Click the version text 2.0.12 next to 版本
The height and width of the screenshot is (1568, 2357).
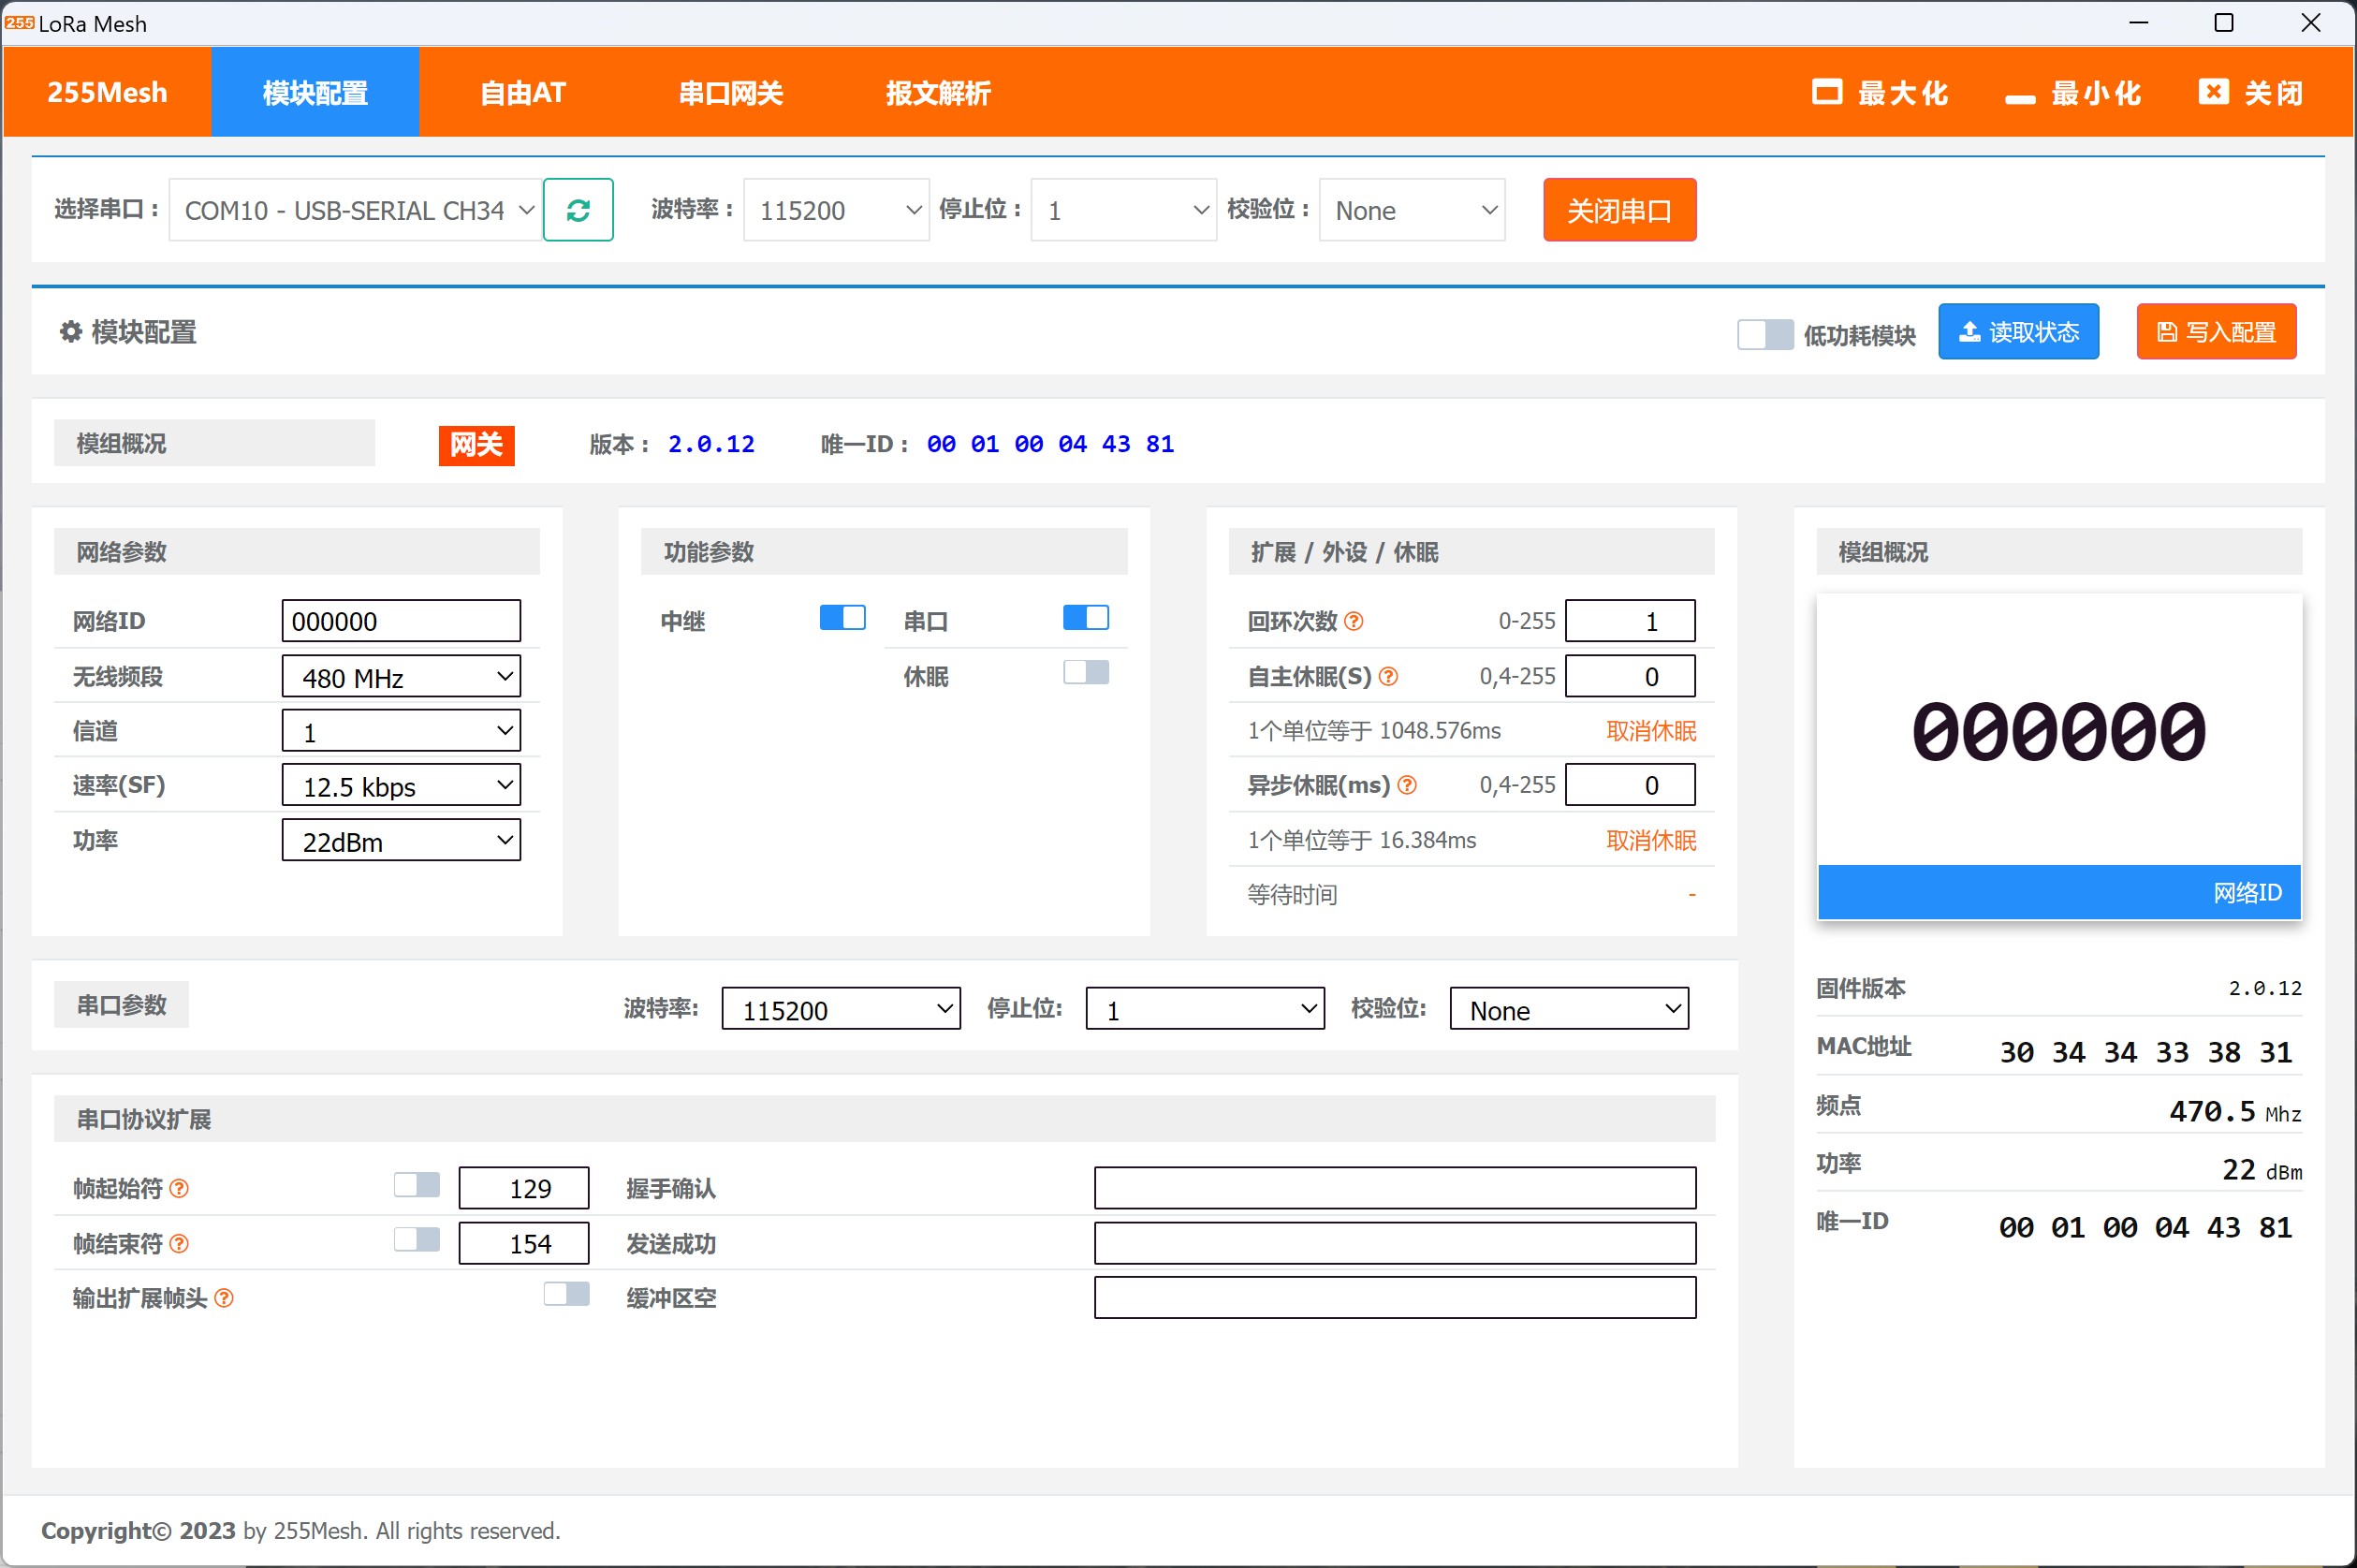pyautogui.click(x=711, y=444)
